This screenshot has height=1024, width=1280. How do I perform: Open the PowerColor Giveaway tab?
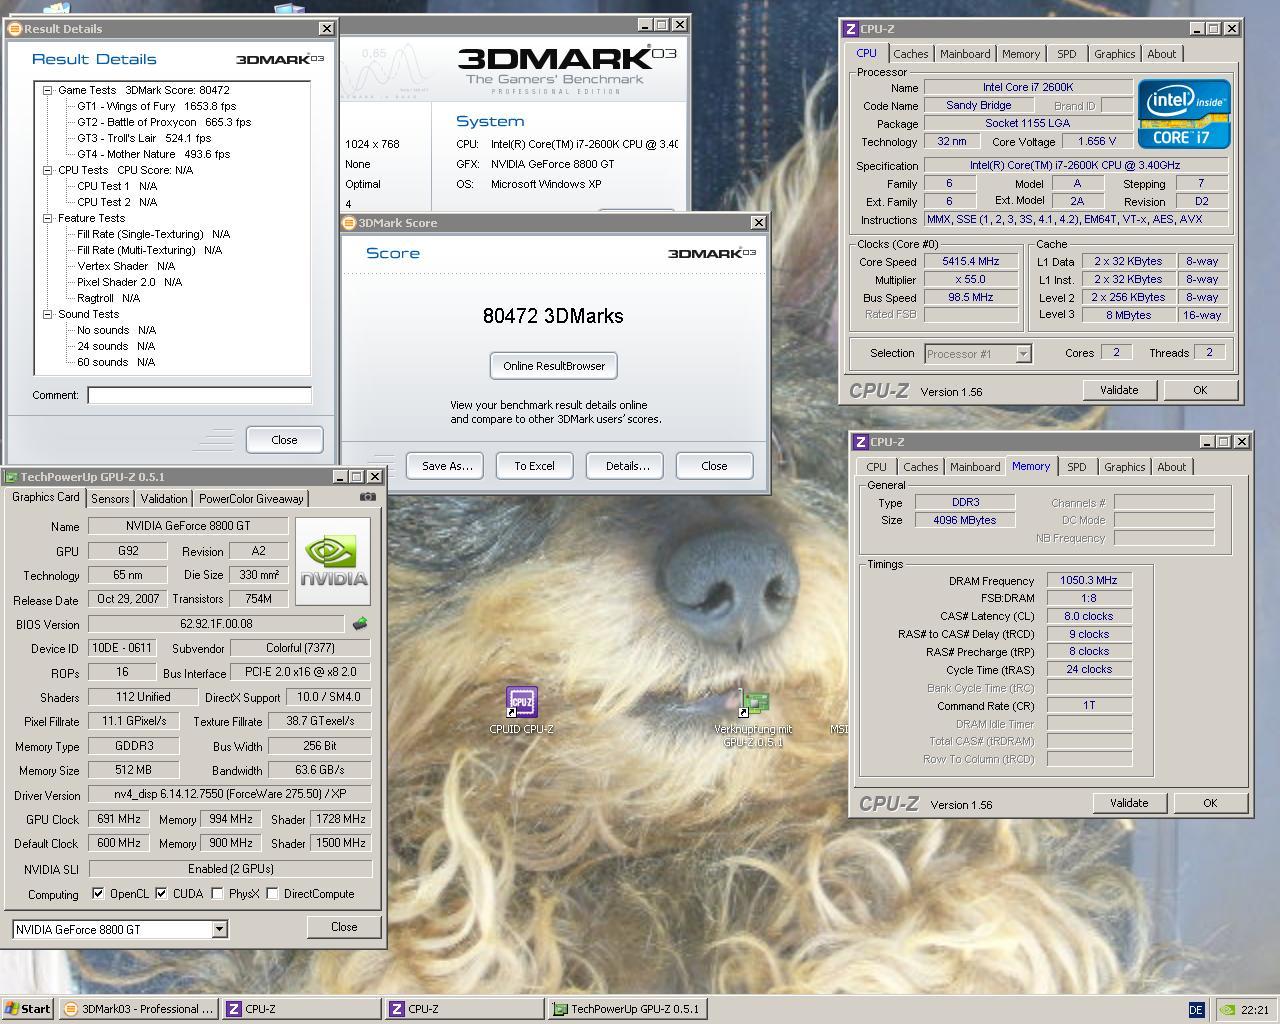[x=251, y=499]
